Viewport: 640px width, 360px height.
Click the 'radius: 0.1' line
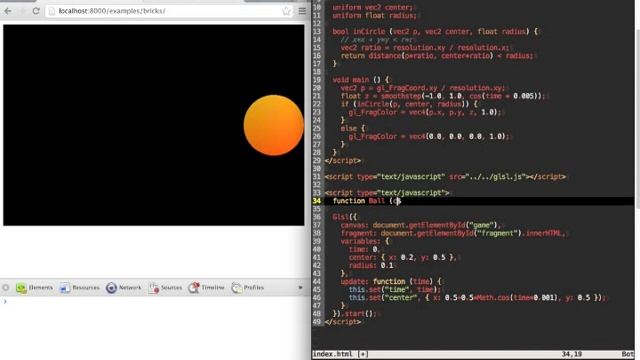pos(371,266)
